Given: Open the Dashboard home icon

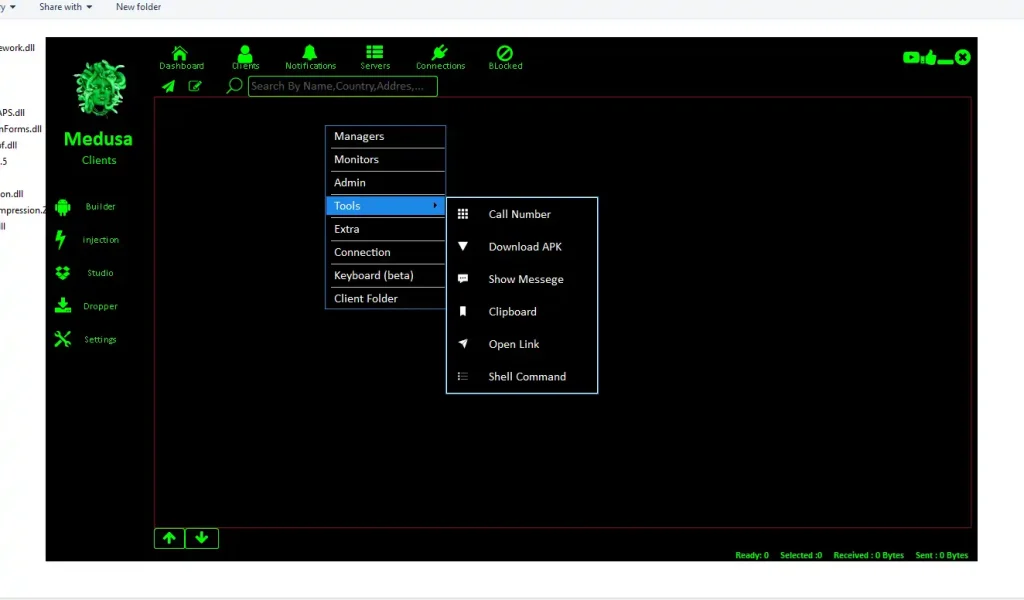Looking at the screenshot, I should [180, 54].
